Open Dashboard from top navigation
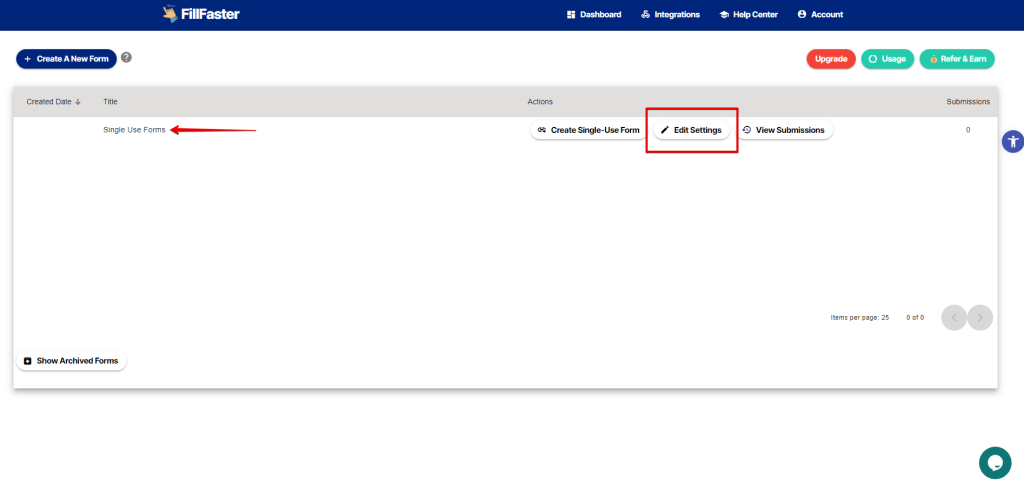1024x484 pixels. 594,15
